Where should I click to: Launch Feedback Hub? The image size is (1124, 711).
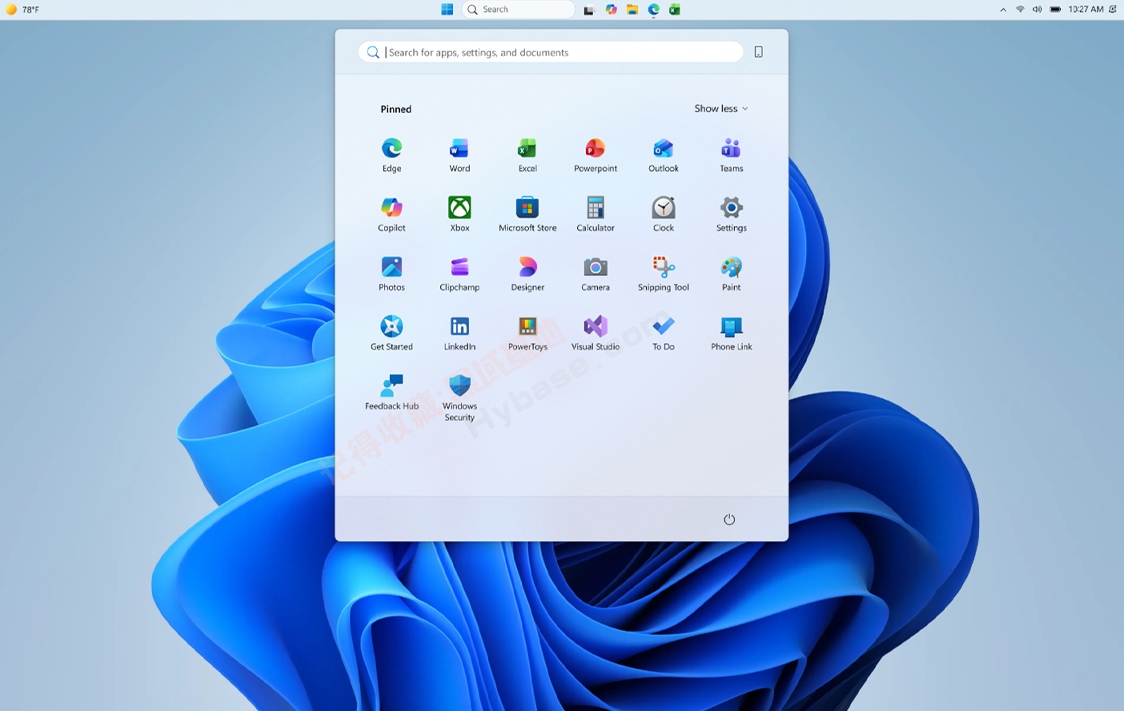click(391, 393)
